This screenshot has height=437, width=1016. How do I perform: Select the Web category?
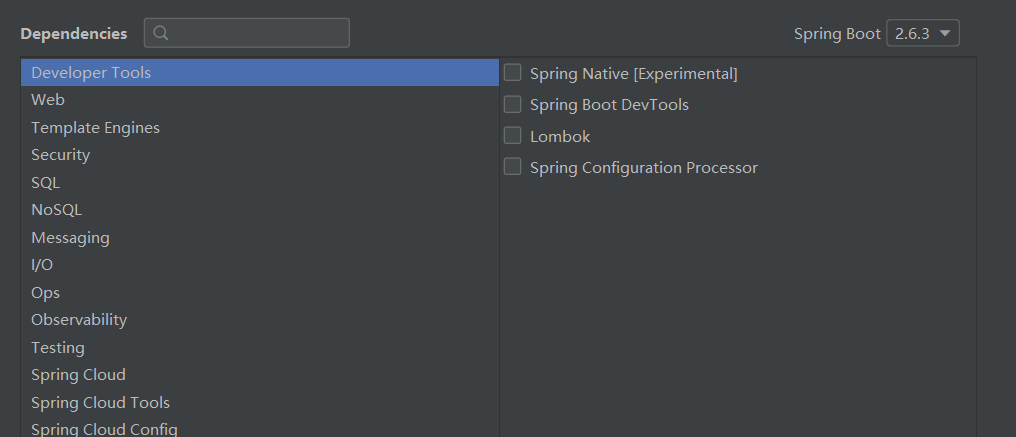tap(260, 100)
